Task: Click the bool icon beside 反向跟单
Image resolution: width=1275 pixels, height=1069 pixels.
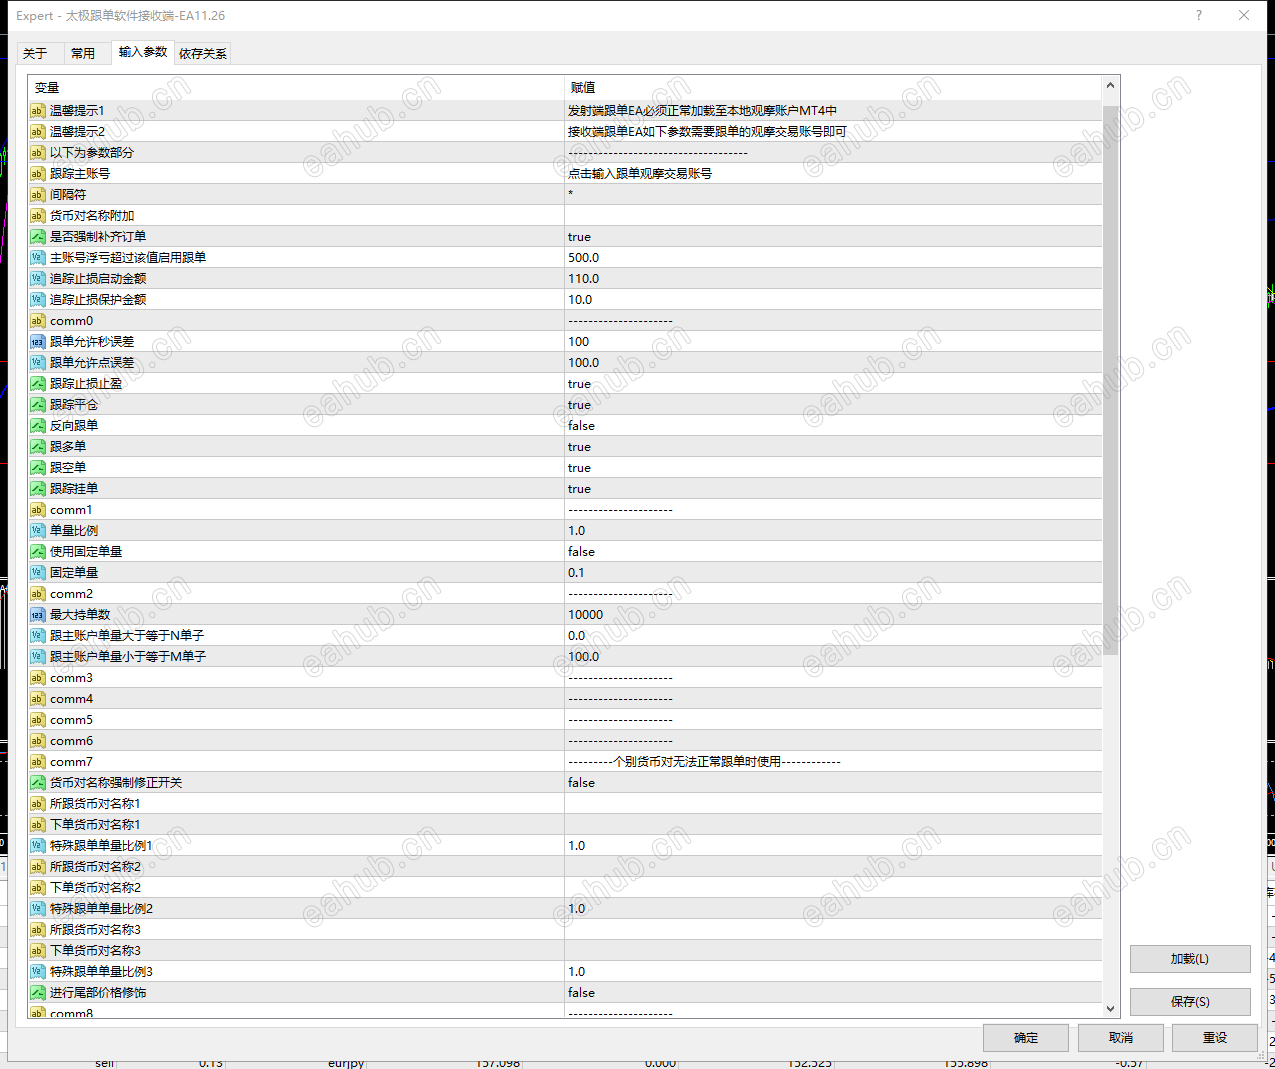Action: pos(38,426)
